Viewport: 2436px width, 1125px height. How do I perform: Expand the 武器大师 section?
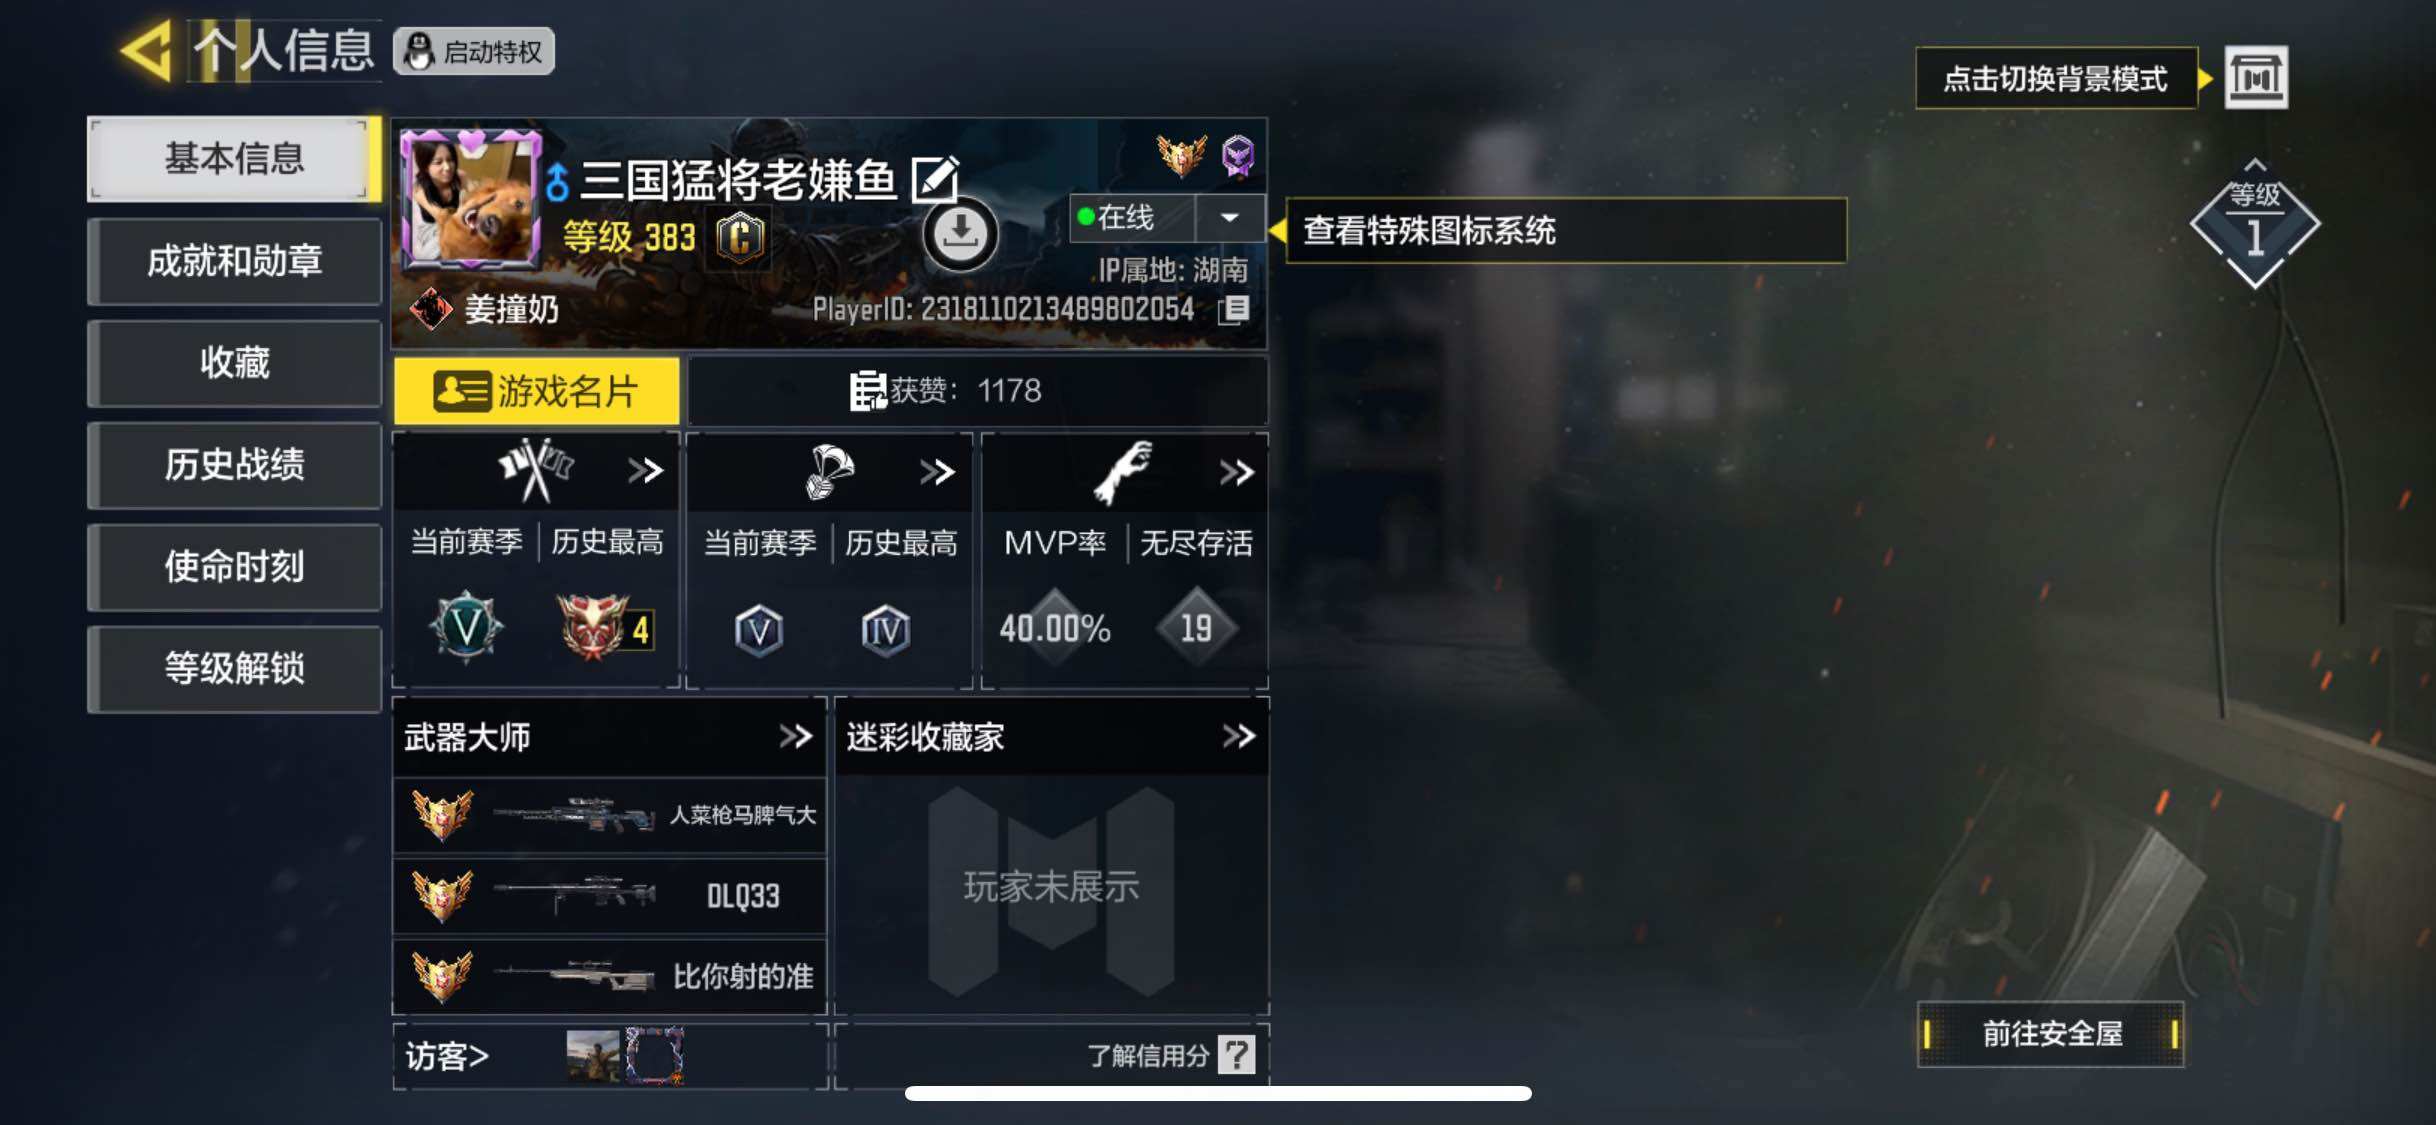pyautogui.click(x=796, y=737)
